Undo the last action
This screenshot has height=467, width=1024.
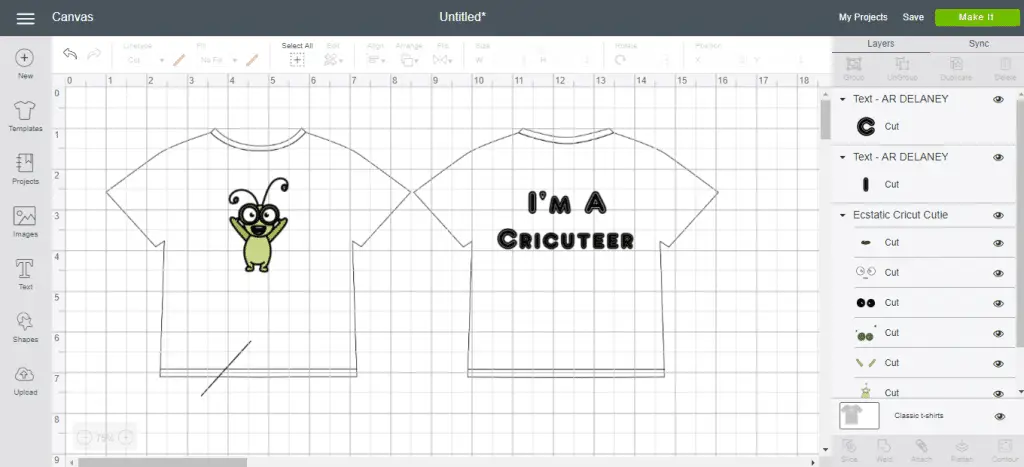(70, 54)
